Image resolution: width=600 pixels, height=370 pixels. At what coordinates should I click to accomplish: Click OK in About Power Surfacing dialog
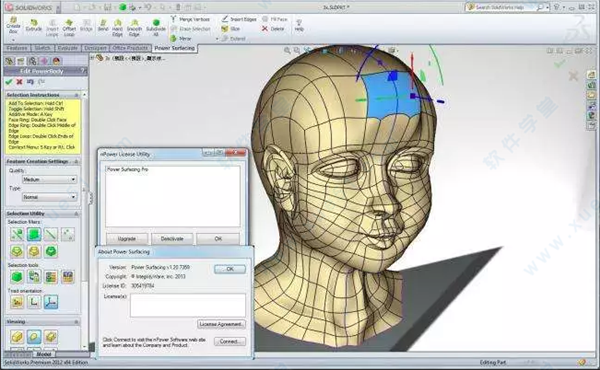[230, 269]
